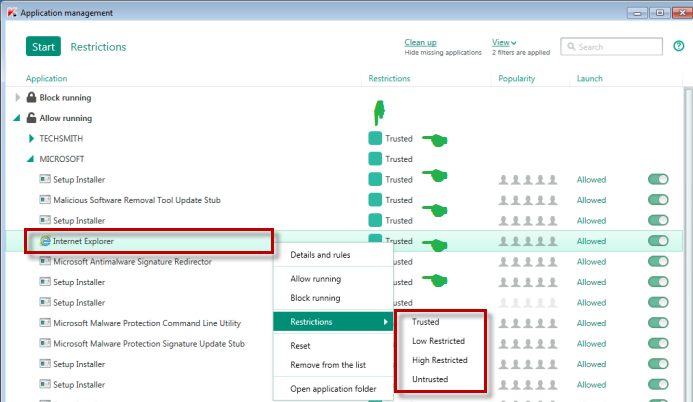Select Malicious Software Removal Tool Update Stub row
The height and width of the screenshot is (402, 693).
[344, 200]
